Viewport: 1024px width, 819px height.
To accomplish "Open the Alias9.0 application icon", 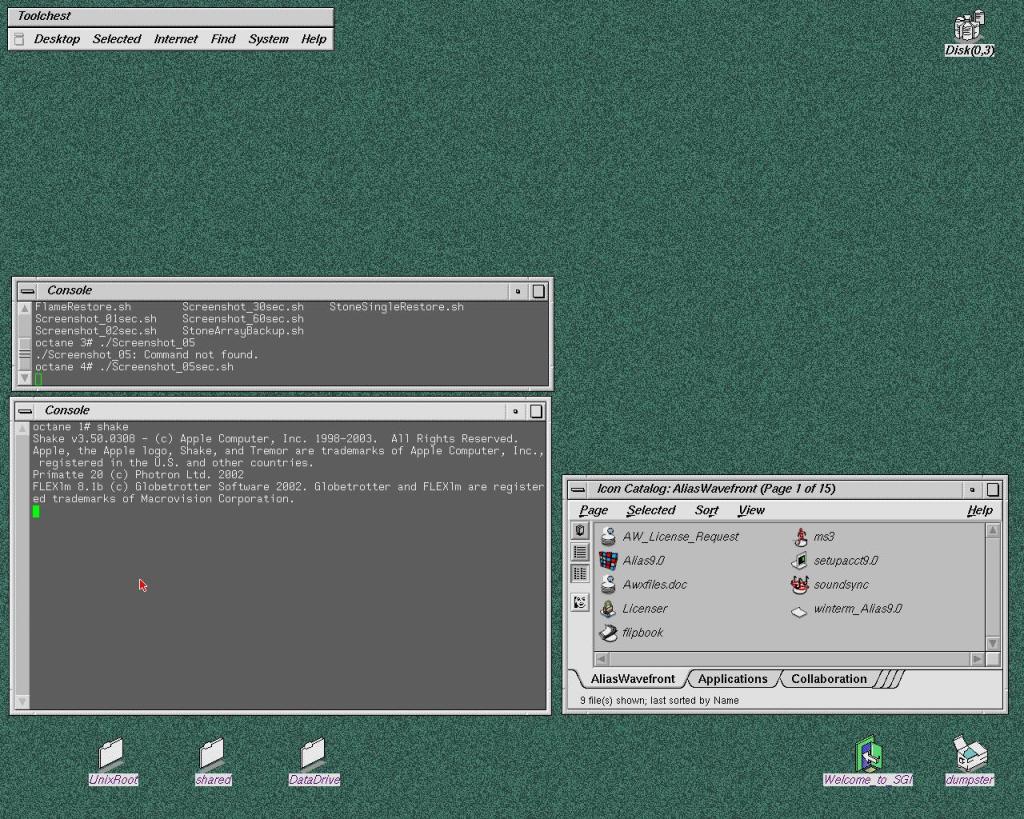I will 608,561.
